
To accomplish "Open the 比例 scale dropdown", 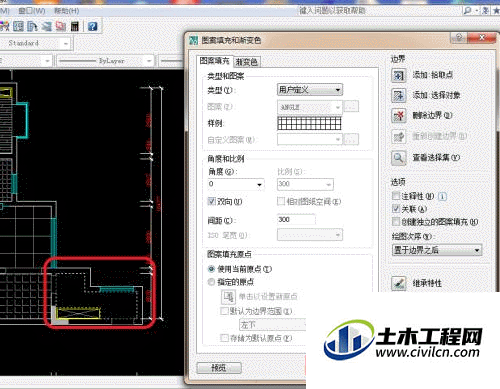I will pyautogui.click(x=305, y=184).
